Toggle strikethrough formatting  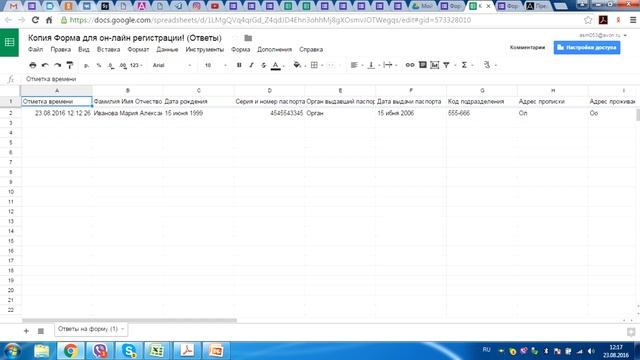[264, 65]
